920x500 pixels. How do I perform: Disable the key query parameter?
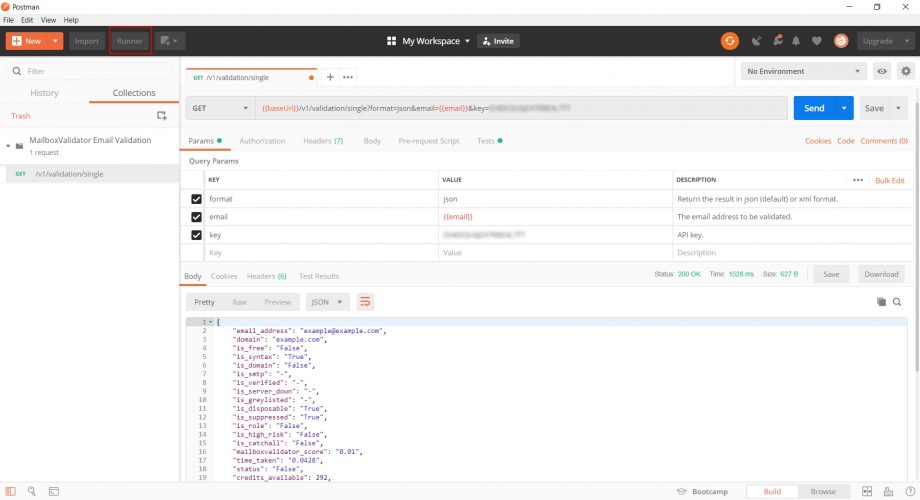coord(196,235)
